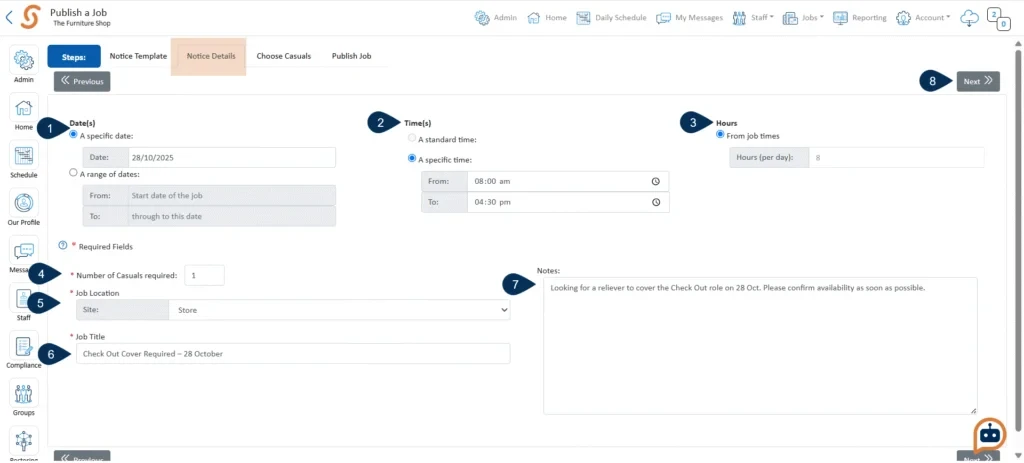
Task: Click the cloud download icon
Action: pyautogui.click(x=969, y=18)
